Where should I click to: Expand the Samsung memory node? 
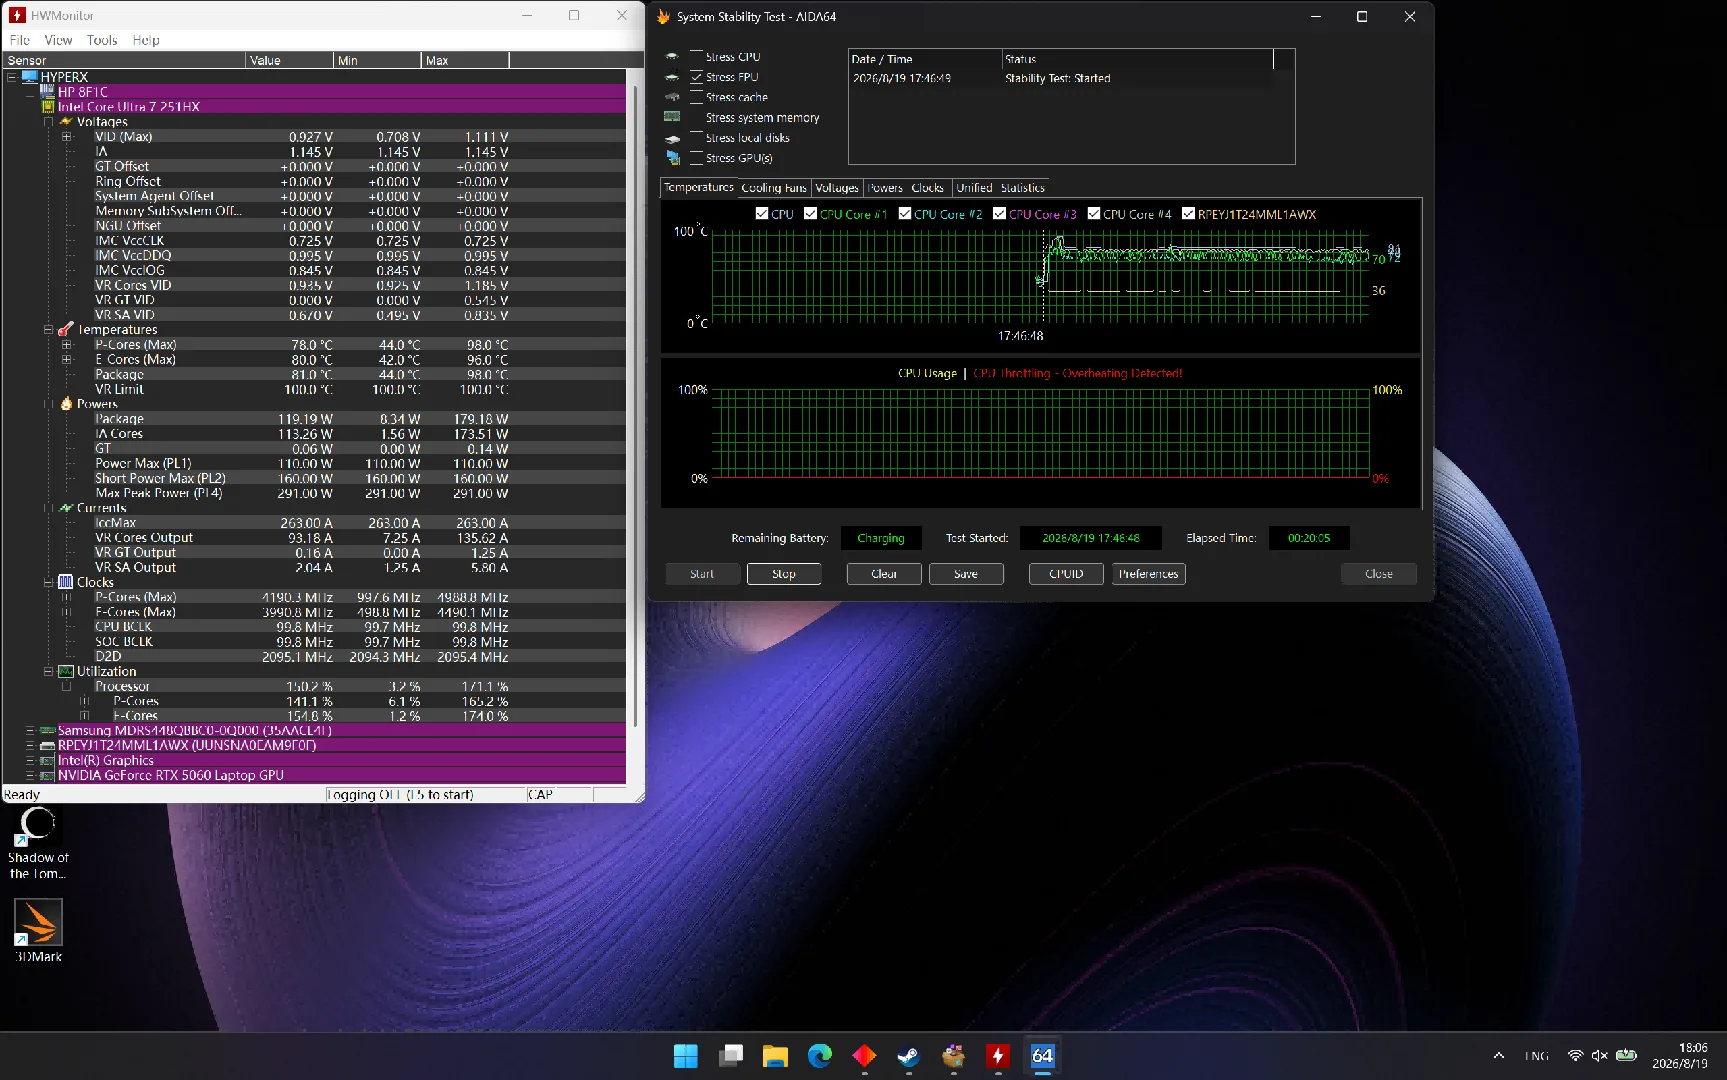tap(30, 731)
